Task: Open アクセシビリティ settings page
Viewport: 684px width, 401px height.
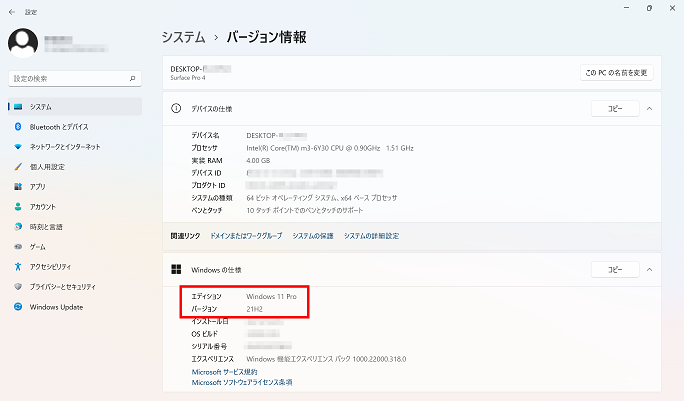Action: [75, 267]
